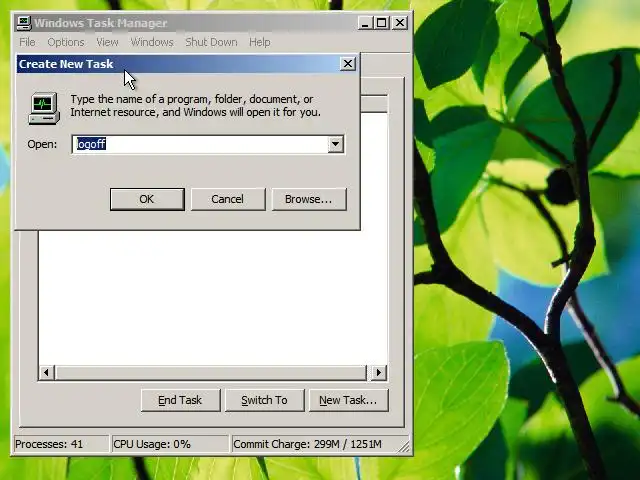Click the Switch To button

coord(264,400)
